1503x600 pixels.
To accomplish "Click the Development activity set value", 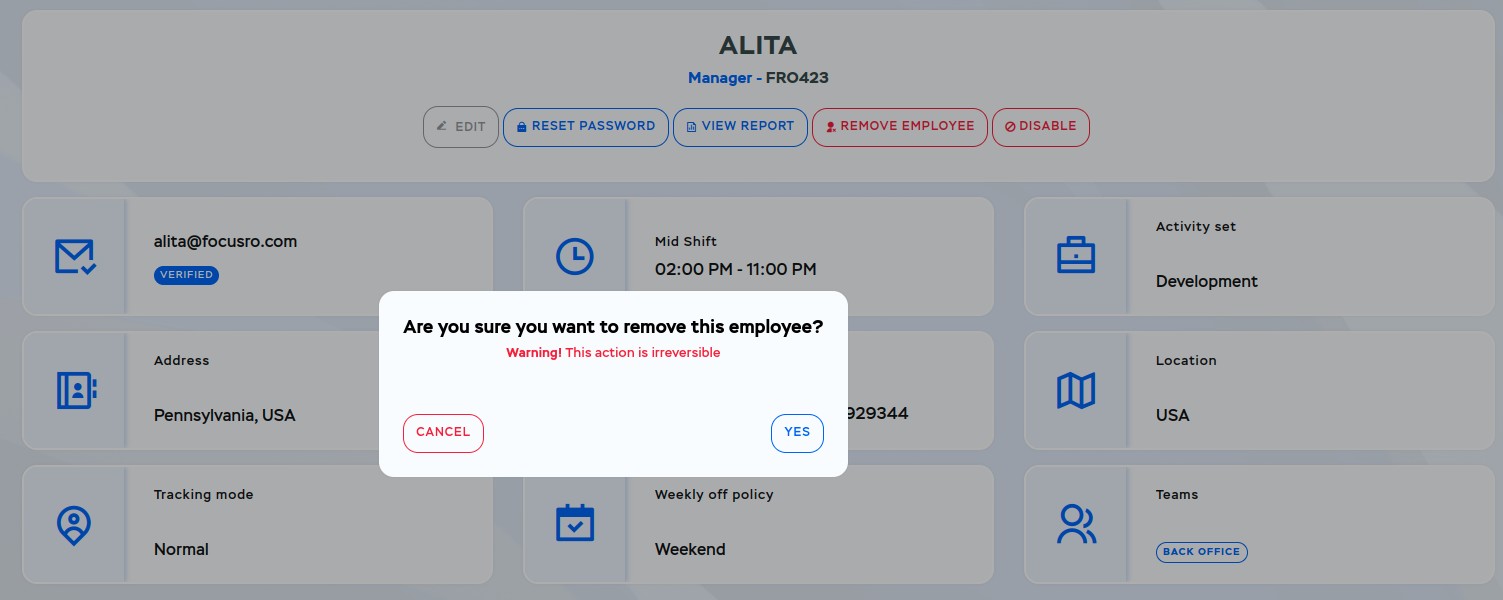I will click(1207, 282).
